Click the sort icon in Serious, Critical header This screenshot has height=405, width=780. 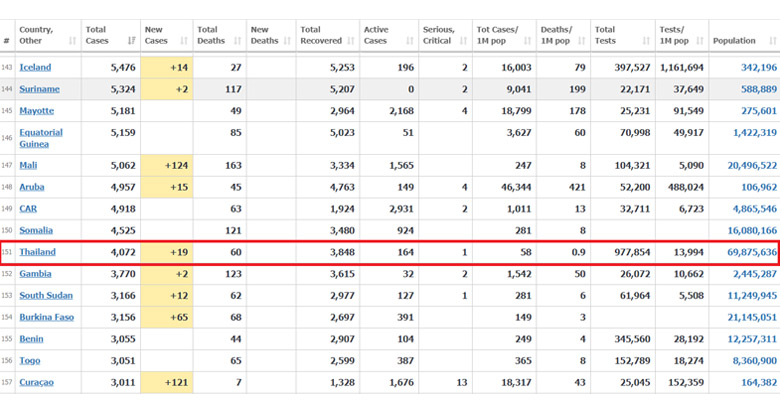(x=464, y=41)
